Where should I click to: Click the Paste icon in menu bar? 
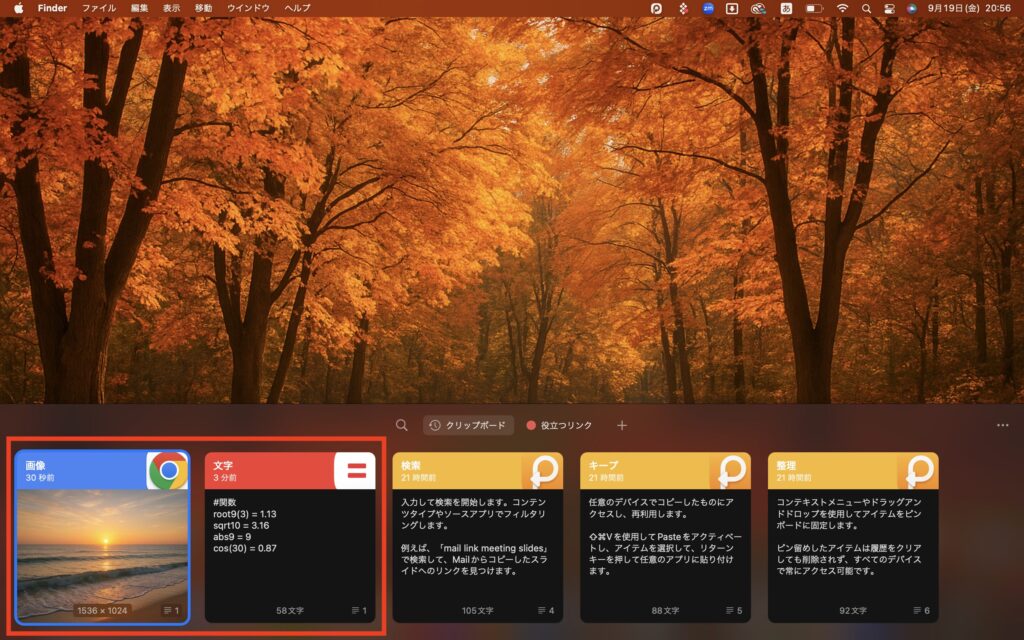(x=656, y=8)
